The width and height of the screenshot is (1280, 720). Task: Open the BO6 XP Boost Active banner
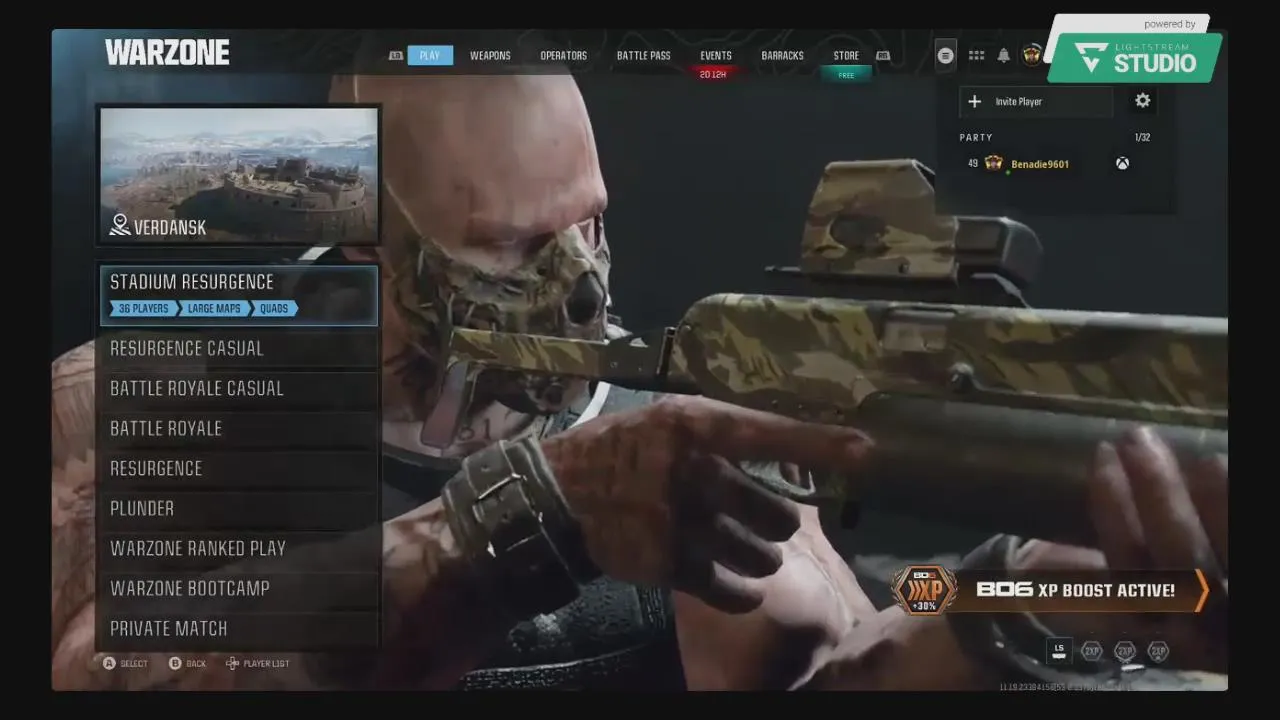click(1050, 590)
